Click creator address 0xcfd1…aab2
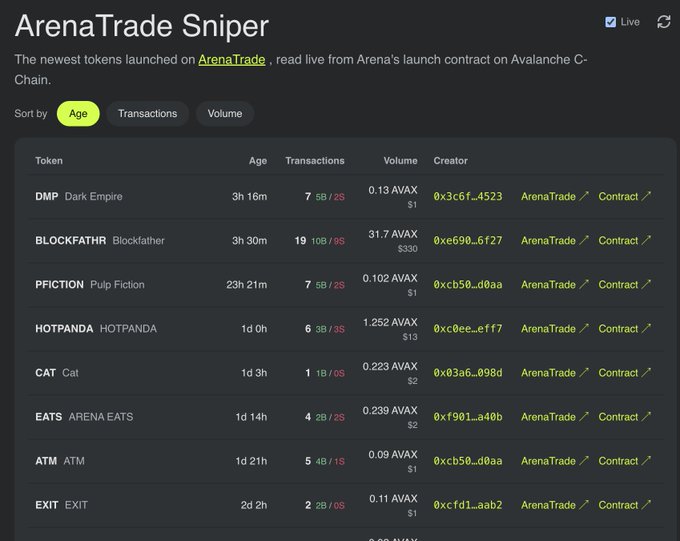The height and width of the screenshot is (541, 680). [468, 505]
